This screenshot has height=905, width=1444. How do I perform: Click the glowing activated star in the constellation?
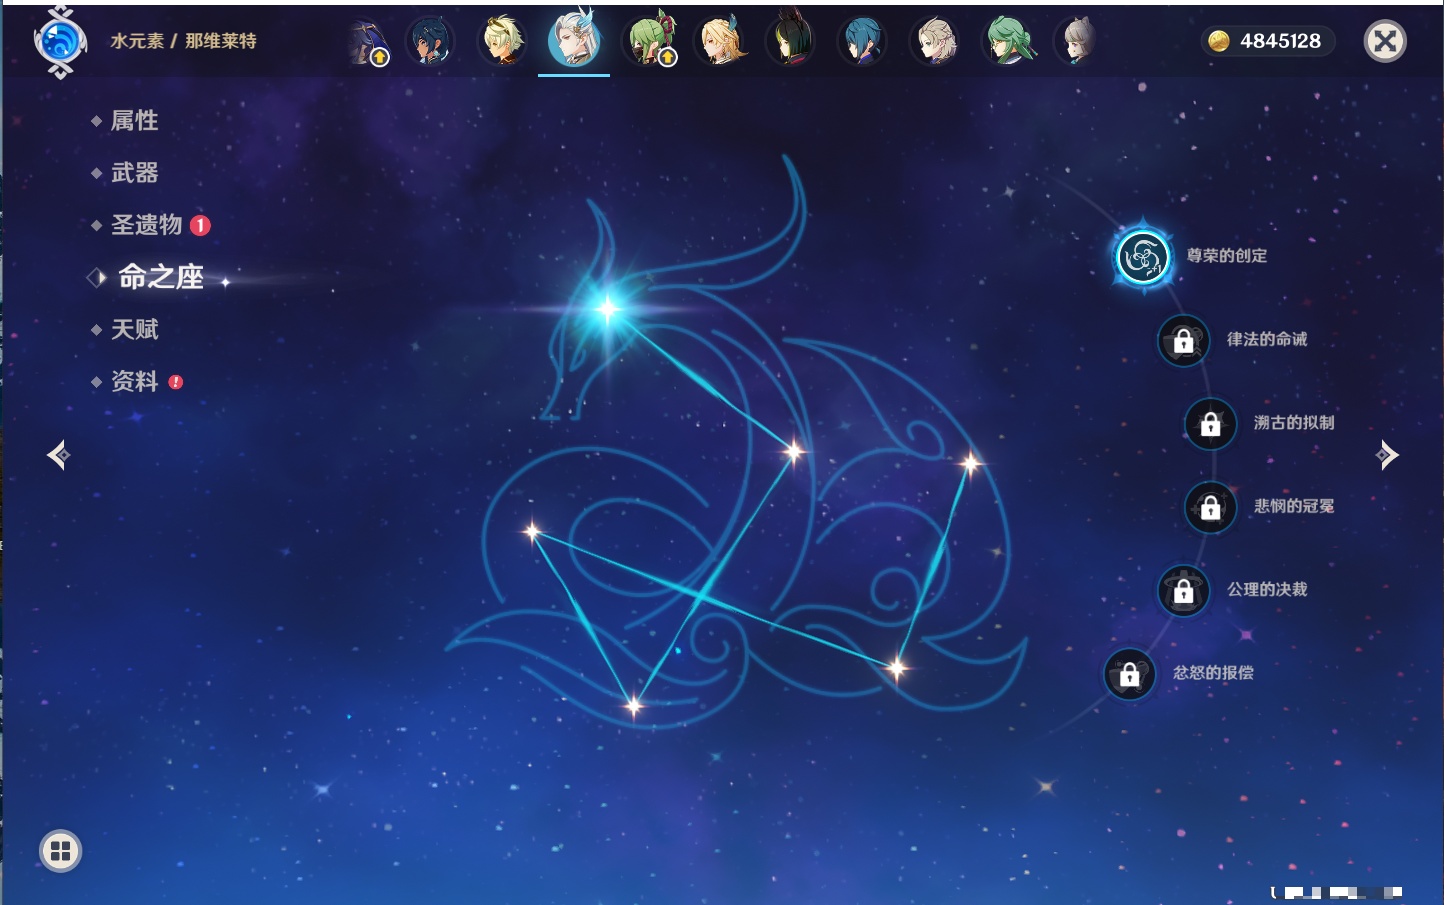tap(607, 308)
